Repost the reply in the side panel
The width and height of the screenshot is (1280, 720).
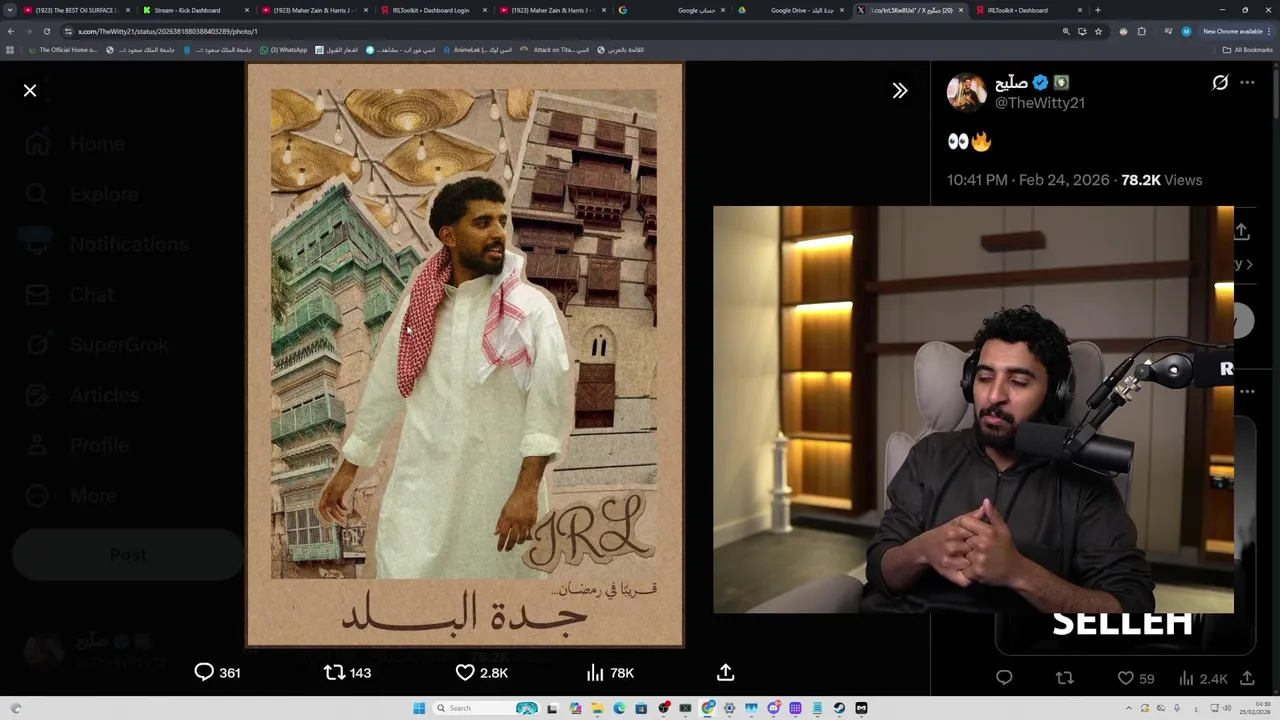click(1065, 679)
